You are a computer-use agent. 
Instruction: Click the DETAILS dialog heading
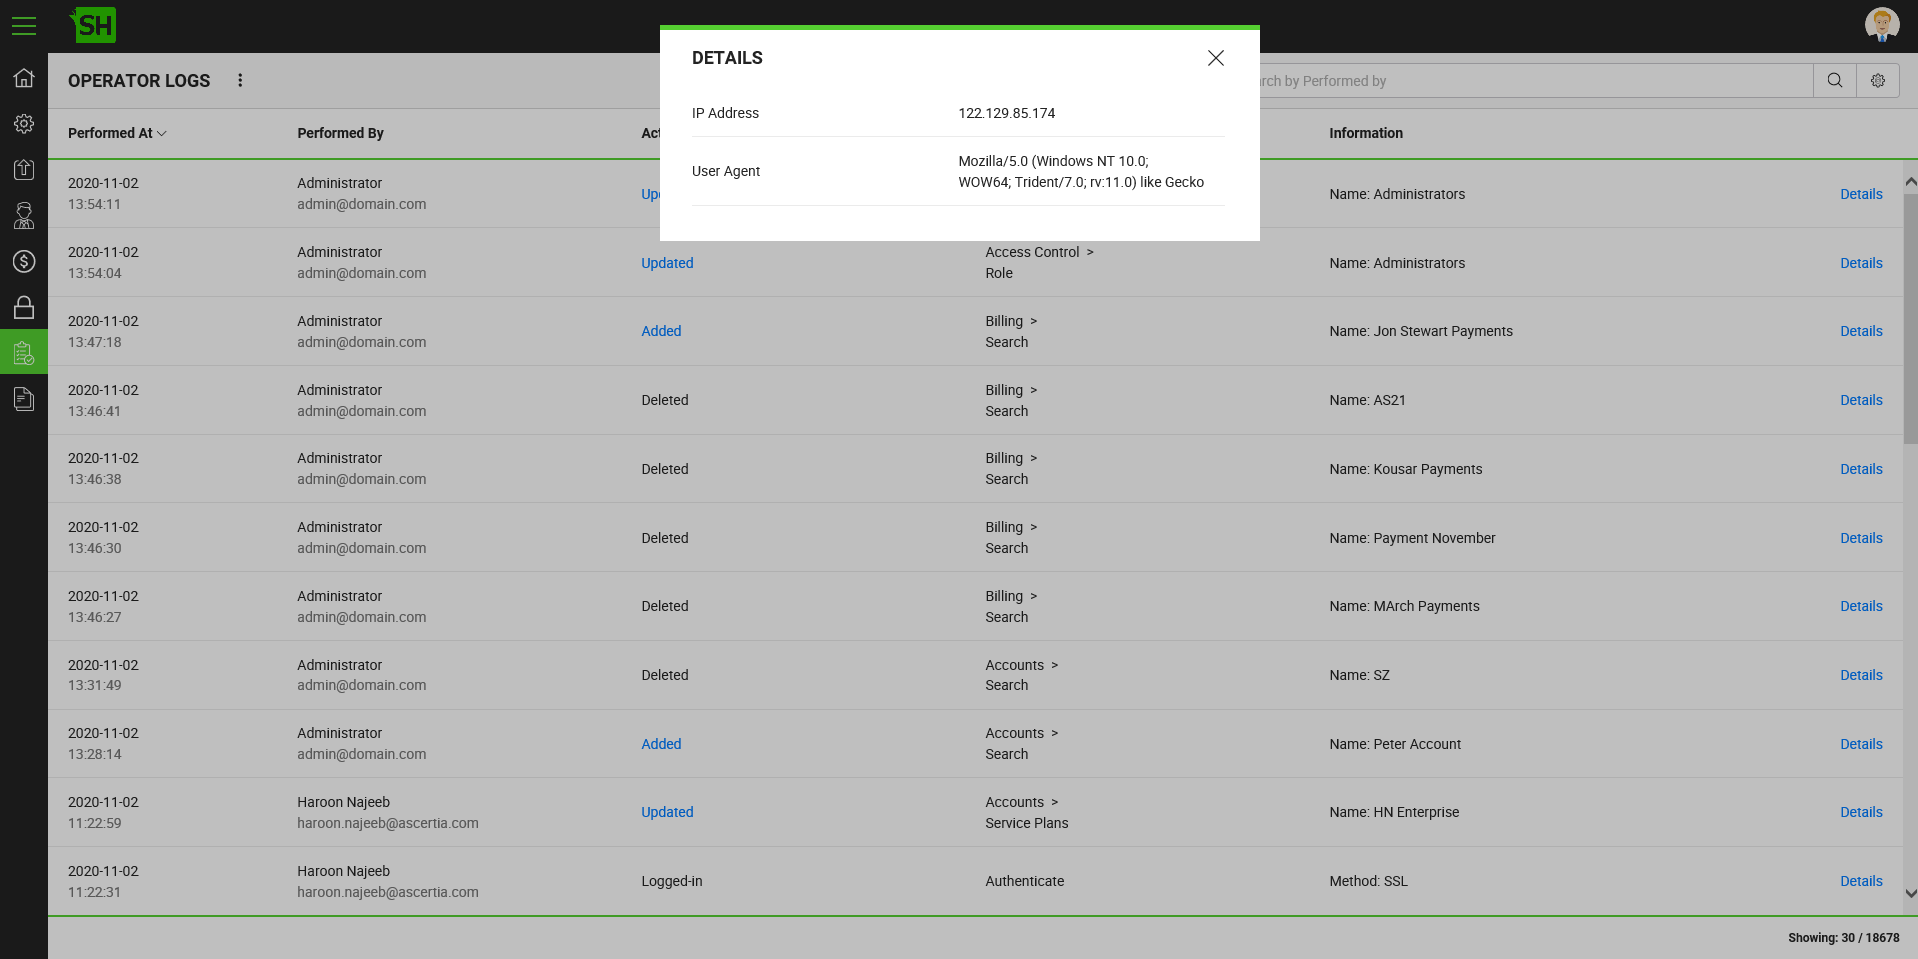pyautogui.click(x=727, y=58)
